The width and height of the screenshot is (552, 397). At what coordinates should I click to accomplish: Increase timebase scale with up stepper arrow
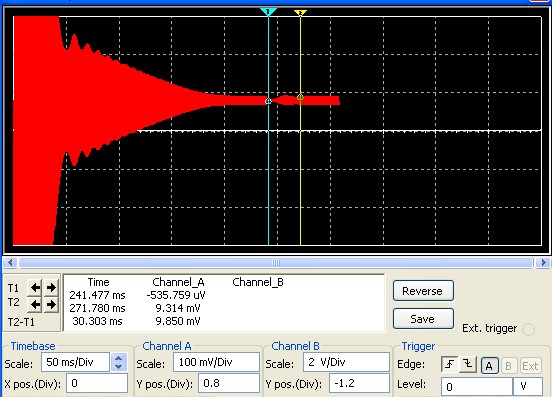click(x=119, y=358)
